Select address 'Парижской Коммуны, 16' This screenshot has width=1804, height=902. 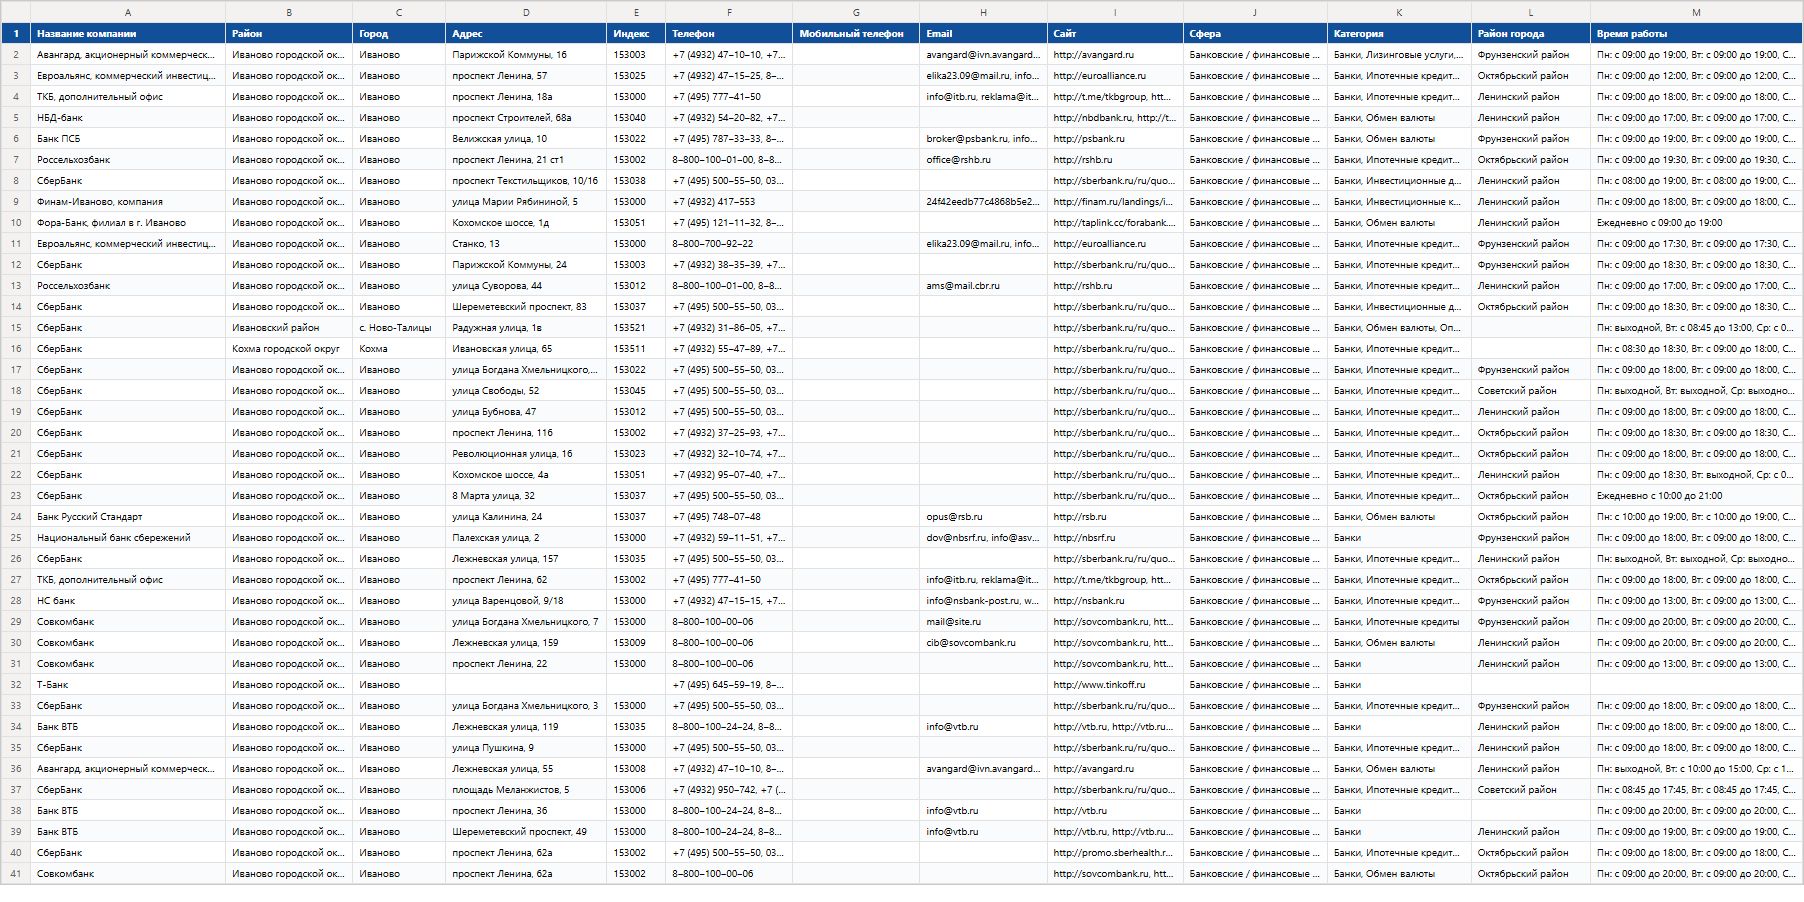point(526,54)
